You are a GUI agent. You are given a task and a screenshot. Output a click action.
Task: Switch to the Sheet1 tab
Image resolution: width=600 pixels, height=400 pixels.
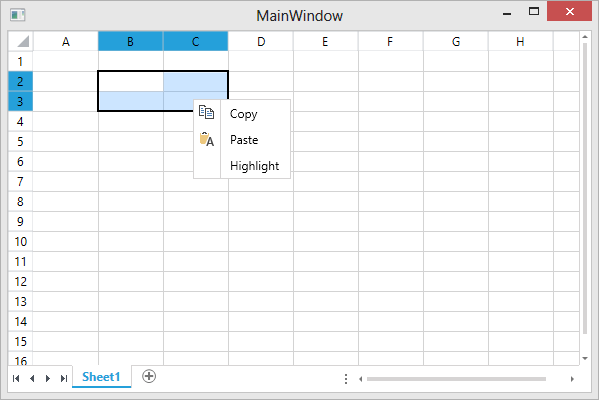point(101,377)
